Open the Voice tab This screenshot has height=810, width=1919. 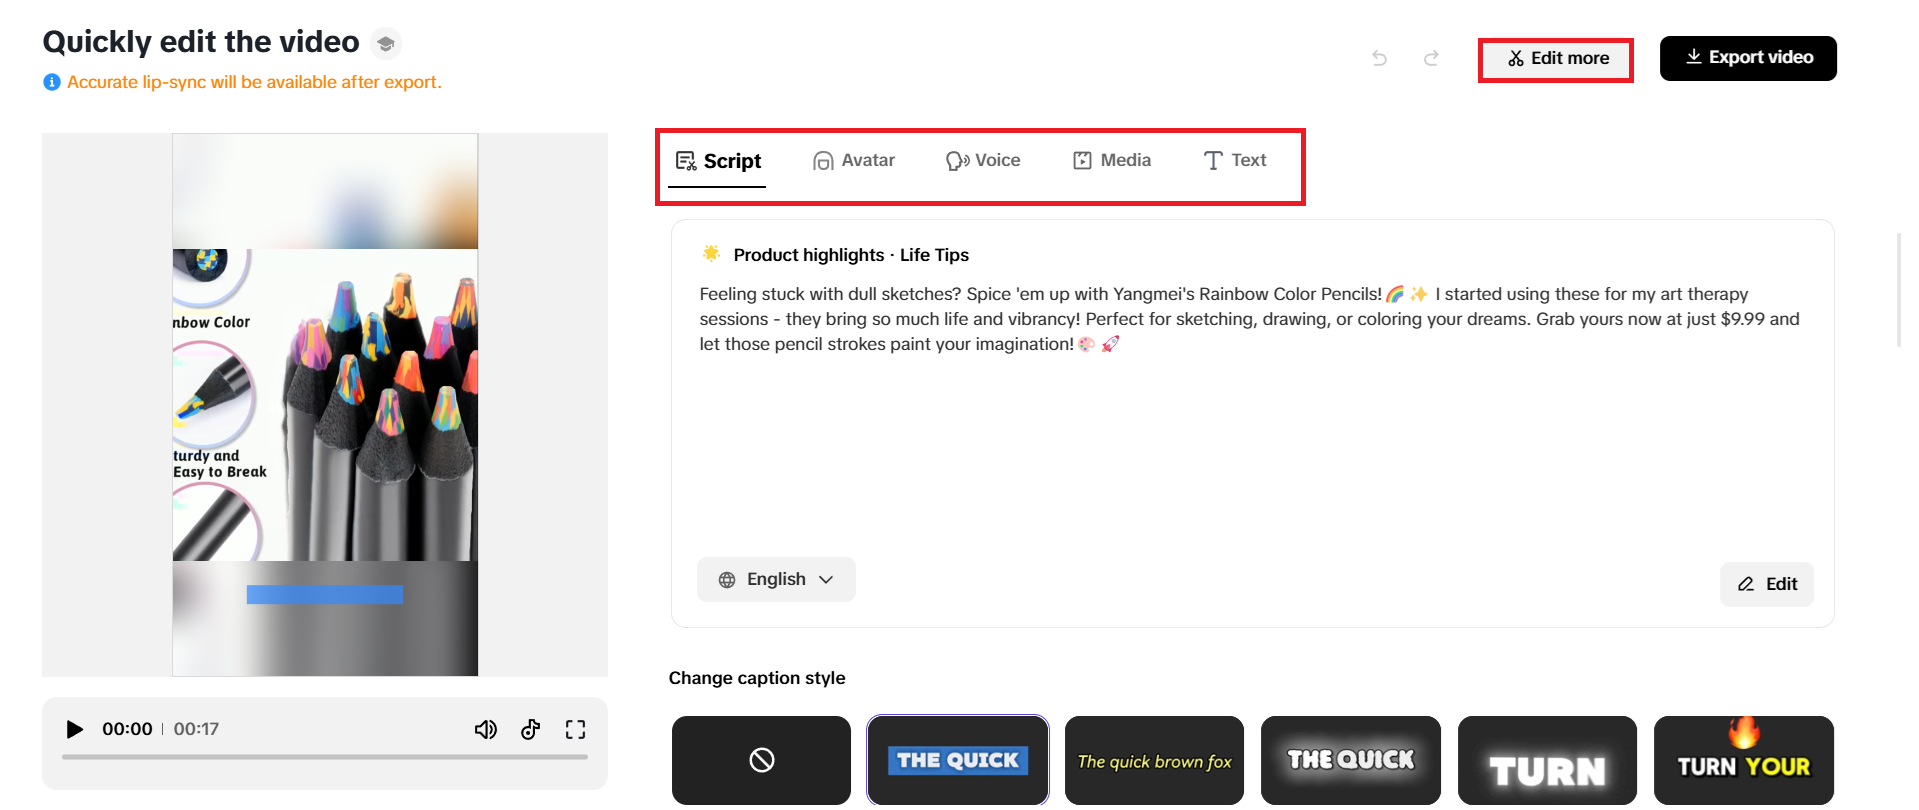pyautogui.click(x=983, y=160)
